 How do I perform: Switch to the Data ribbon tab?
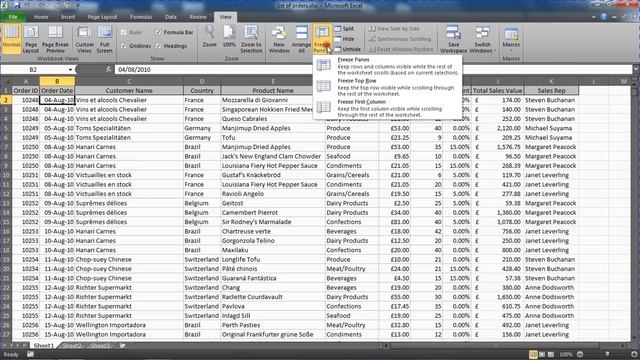[x=171, y=17]
